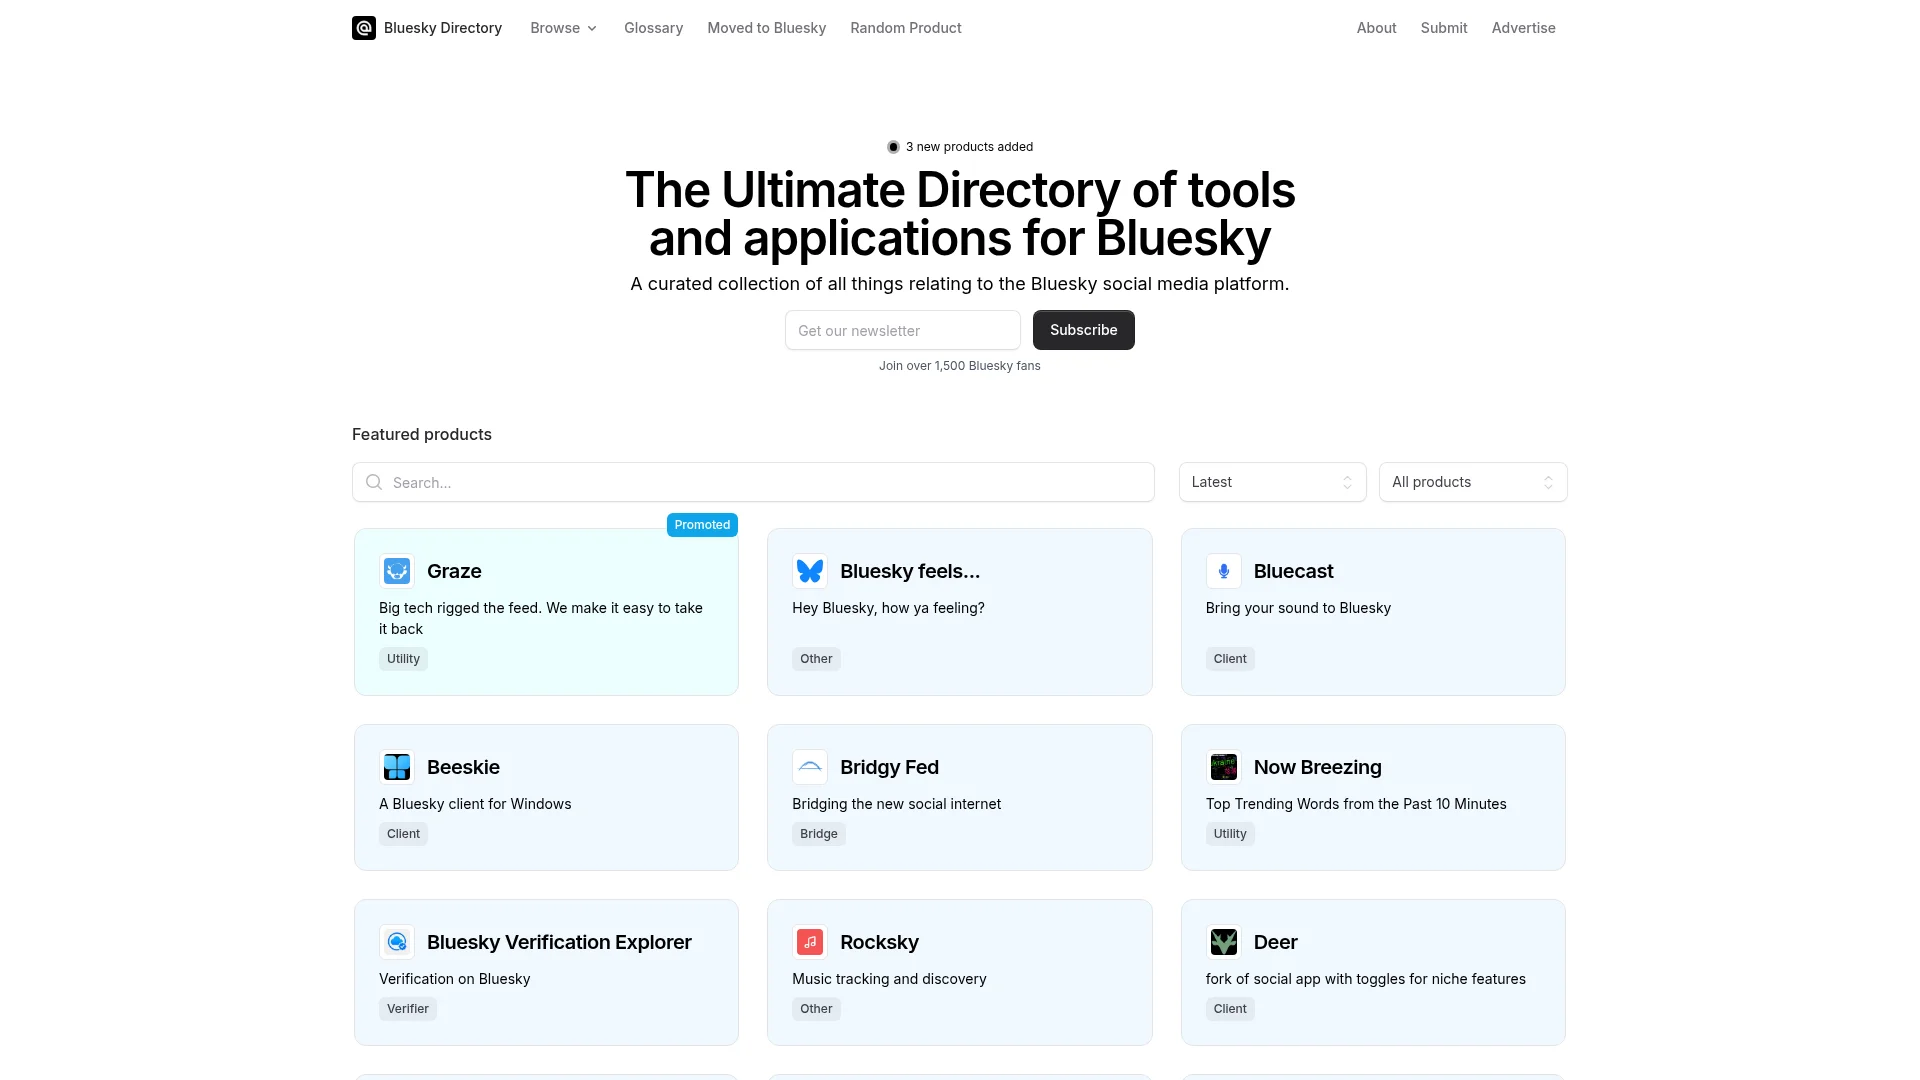Open the About page
This screenshot has width=1920, height=1080.
pyautogui.click(x=1376, y=28)
